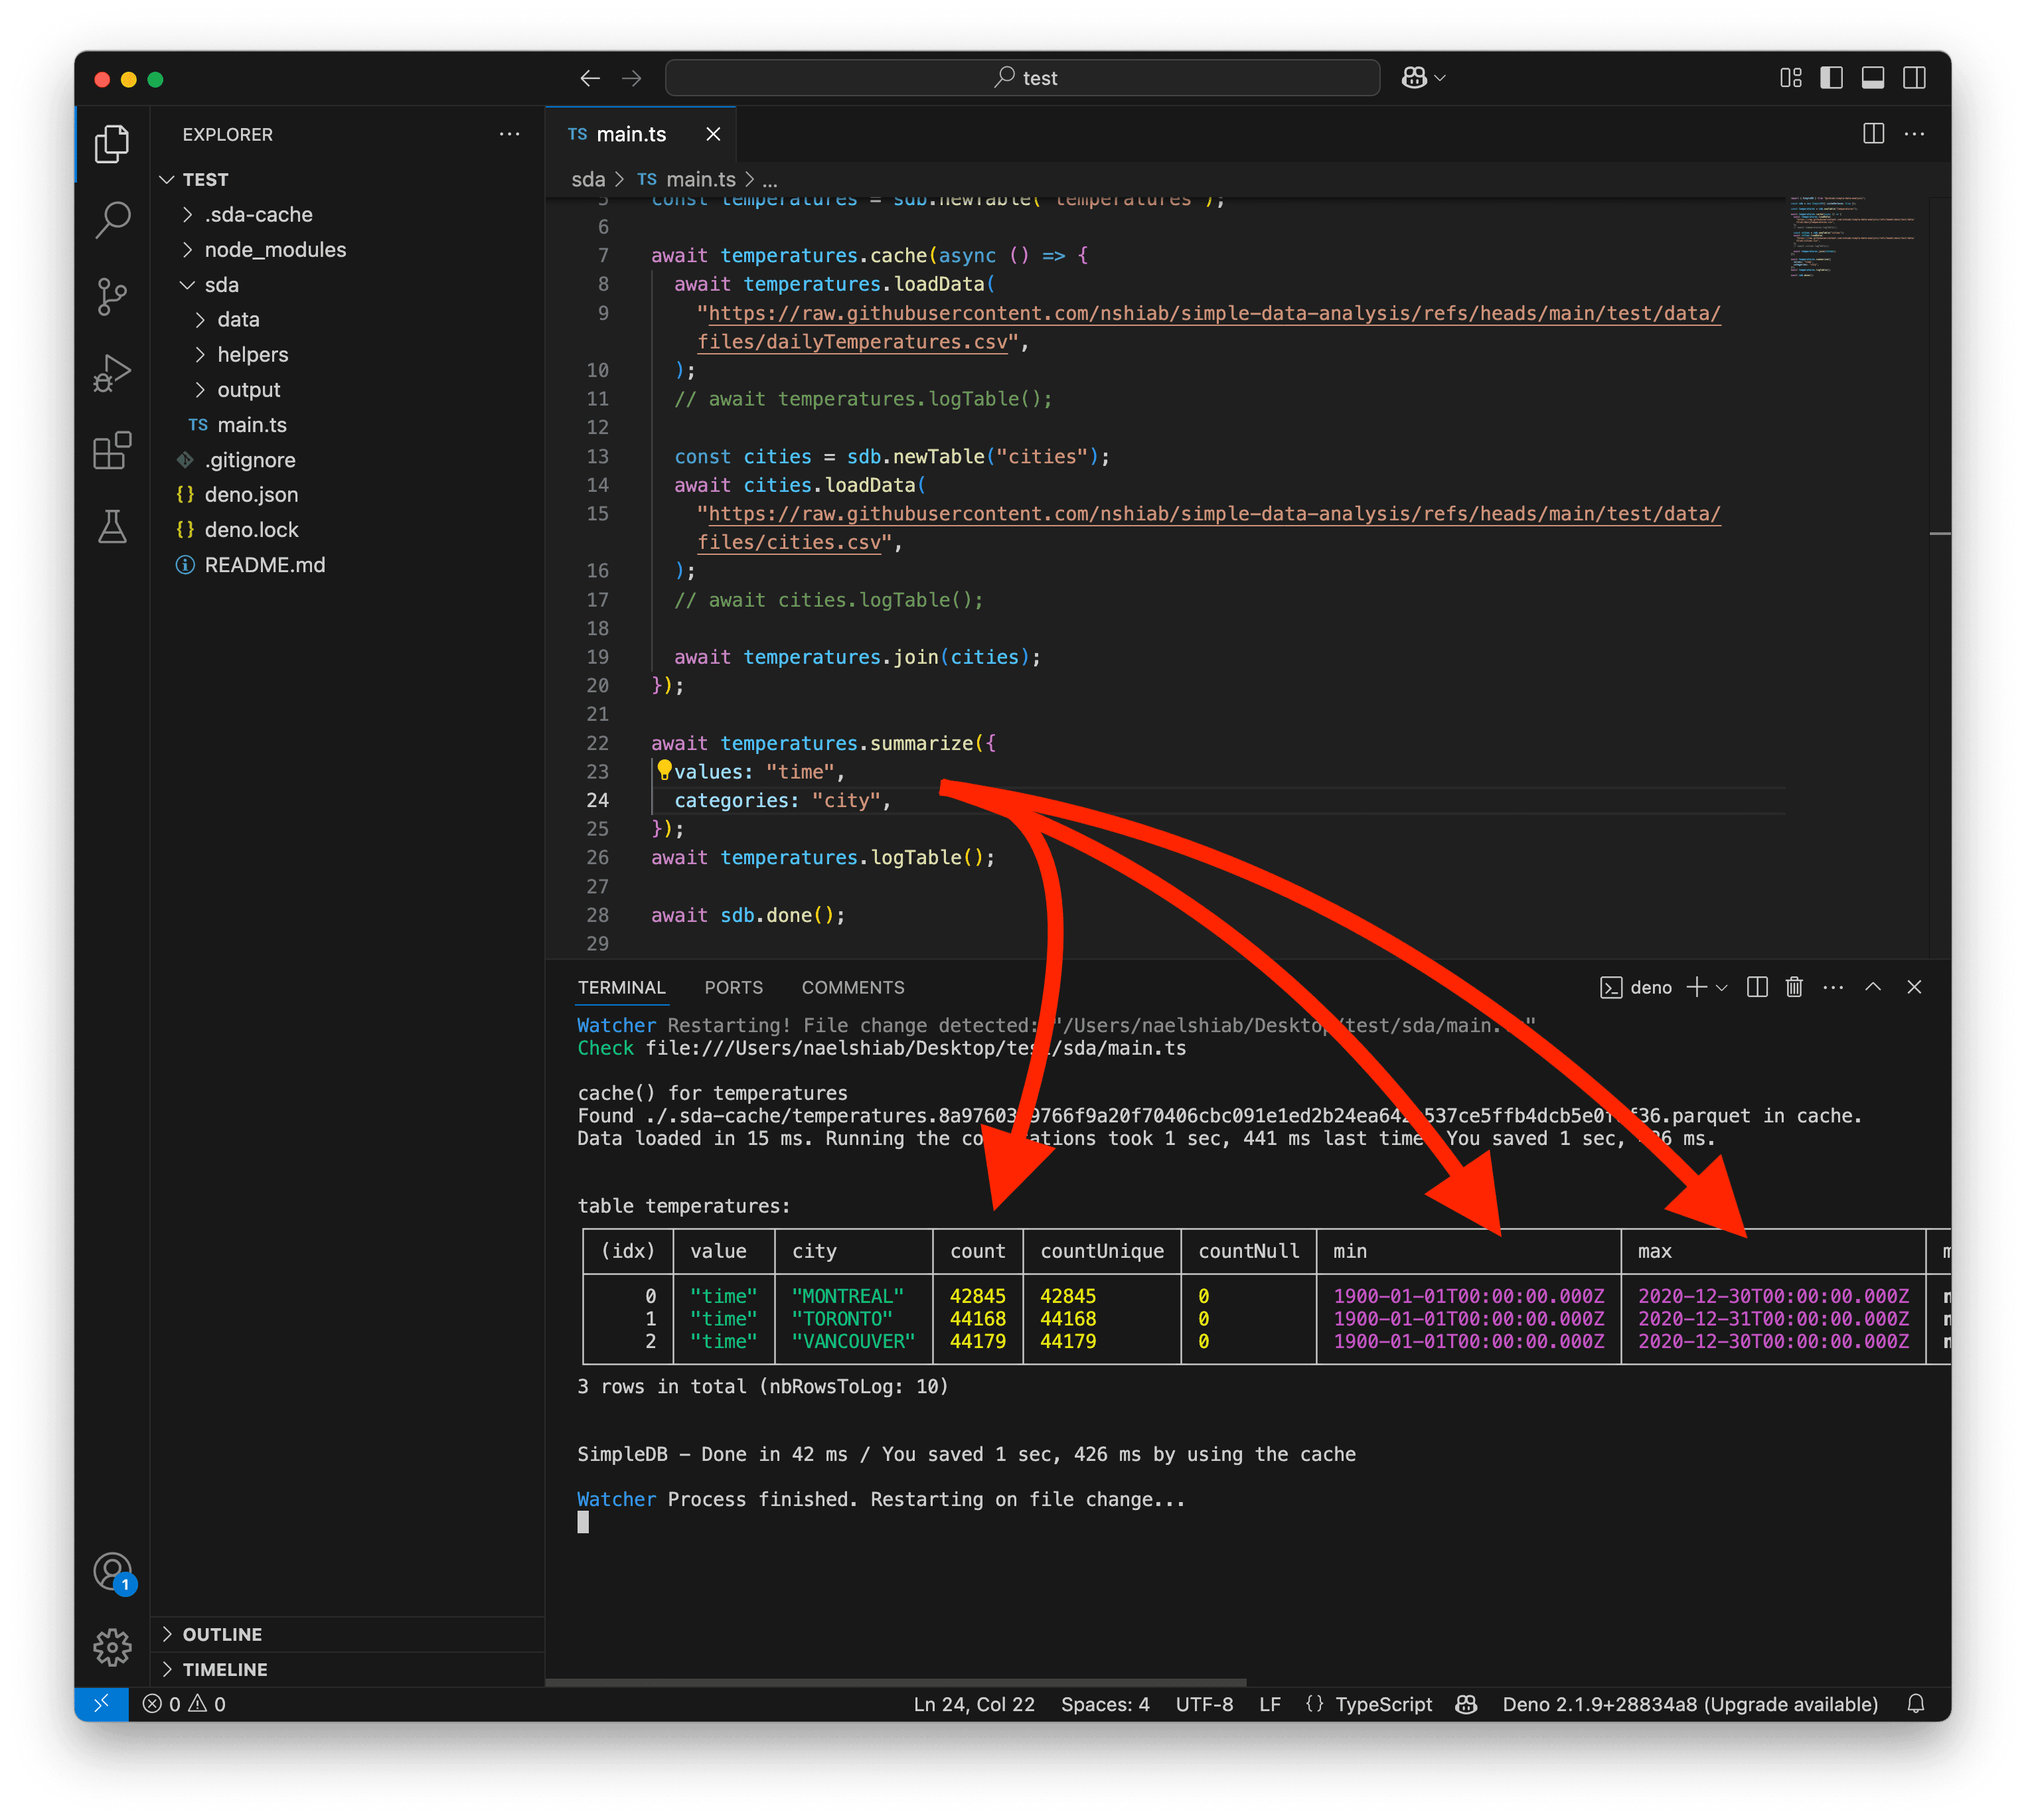This screenshot has width=2026, height=1820.
Task: Open the Search view in activity bar
Action: pyautogui.click(x=112, y=220)
